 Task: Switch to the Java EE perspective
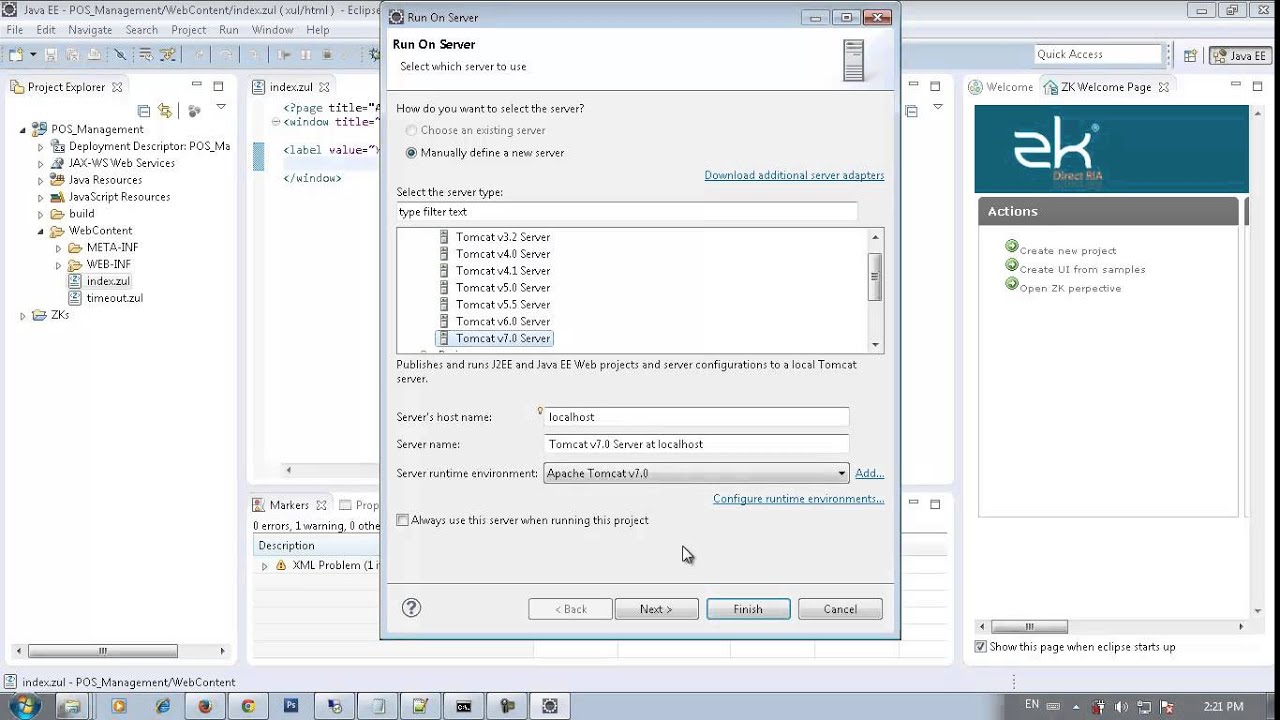[1239, 56]
